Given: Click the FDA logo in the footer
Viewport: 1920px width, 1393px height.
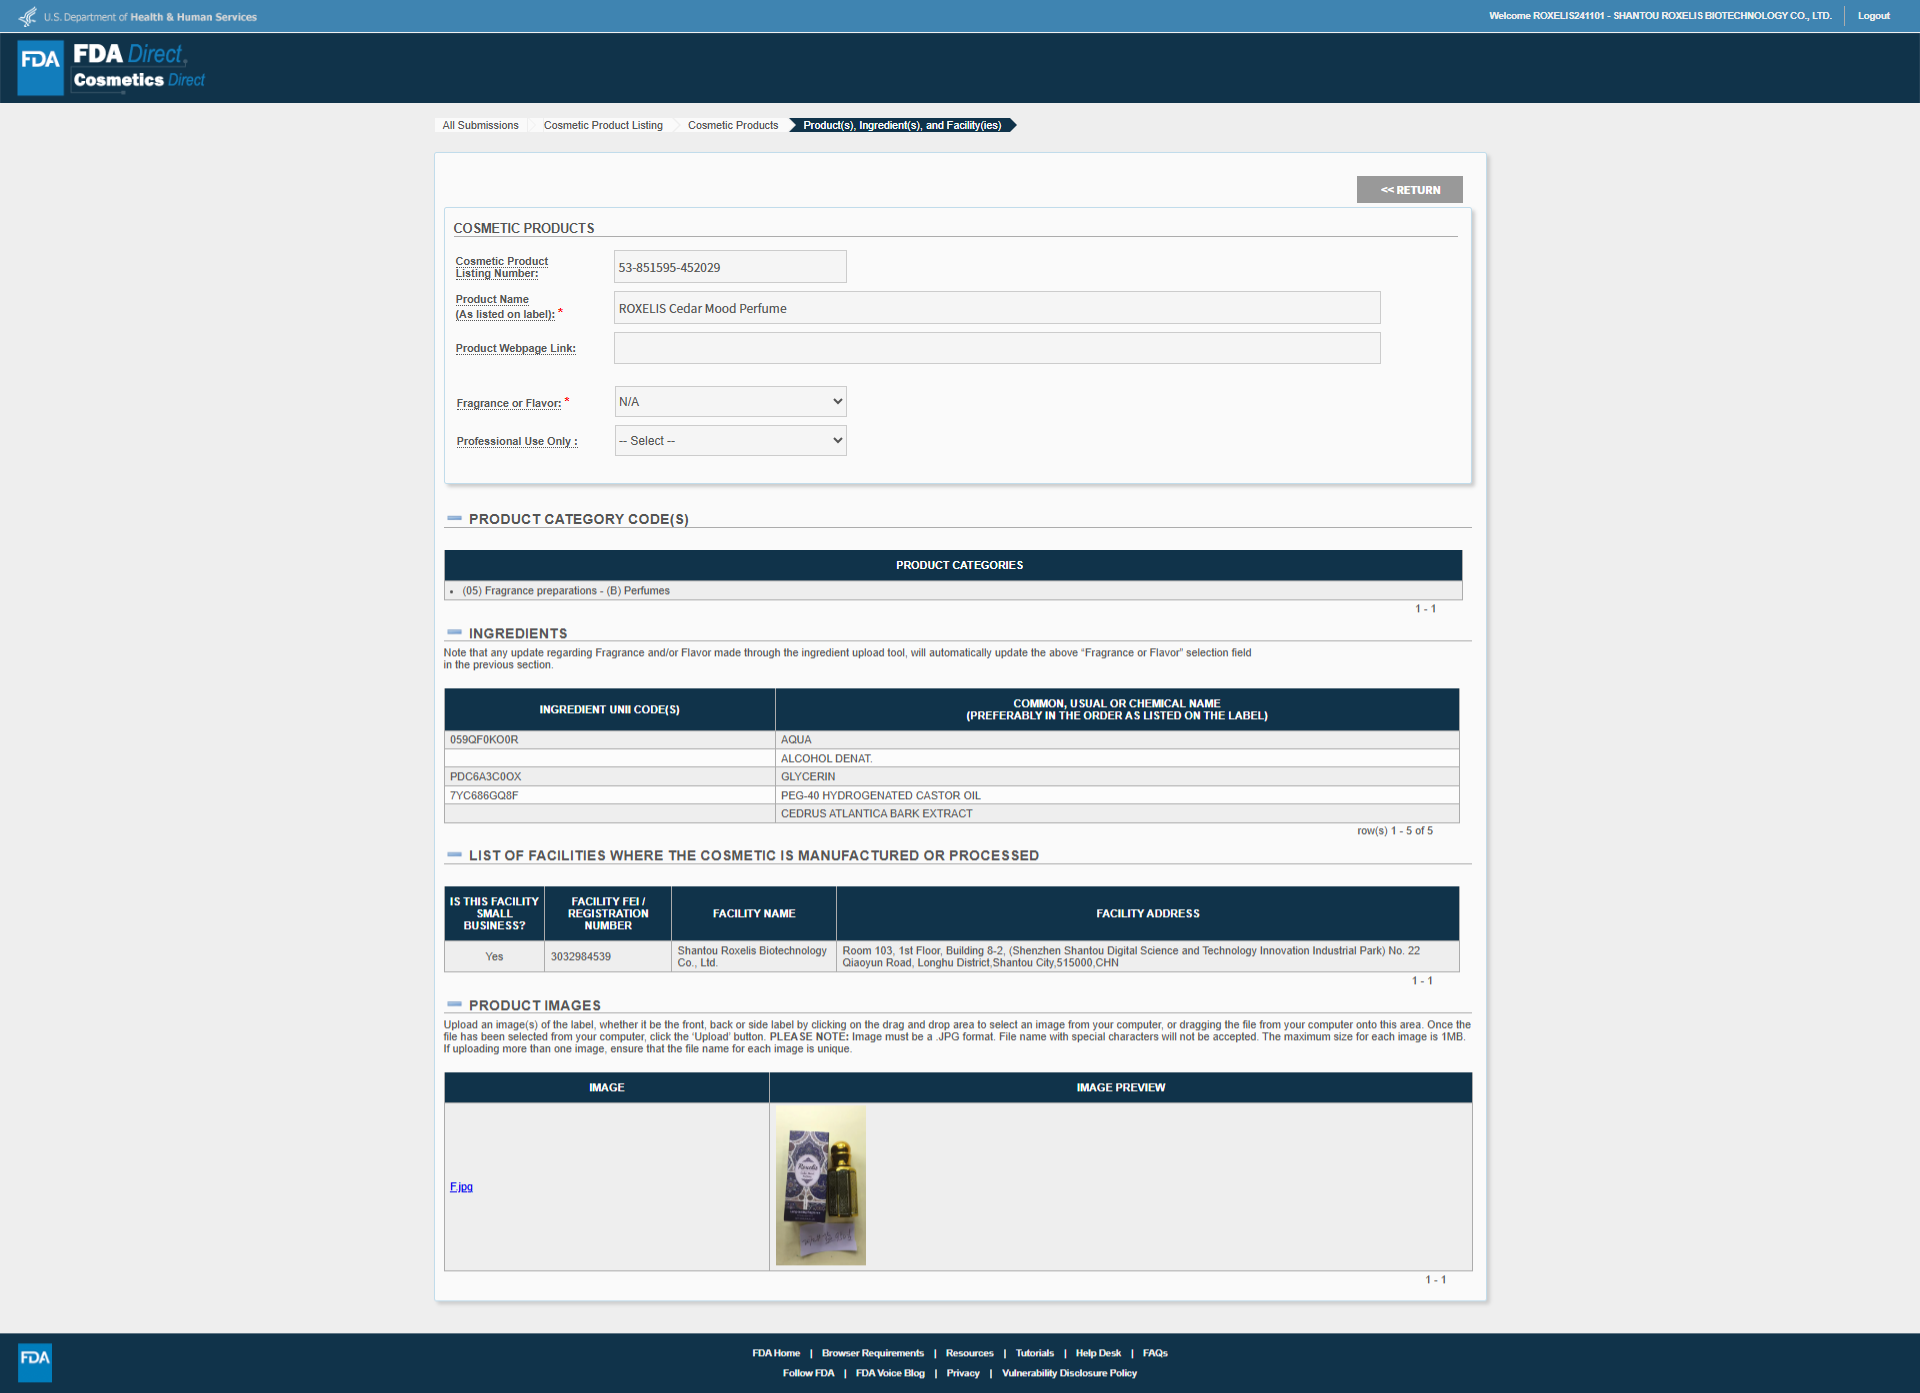Looking at the screenshot, I should (x=35, y=1361).
